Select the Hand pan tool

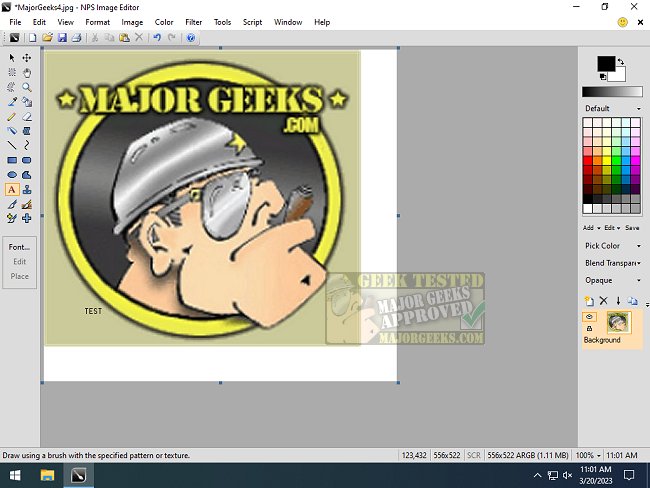point(26,72)
